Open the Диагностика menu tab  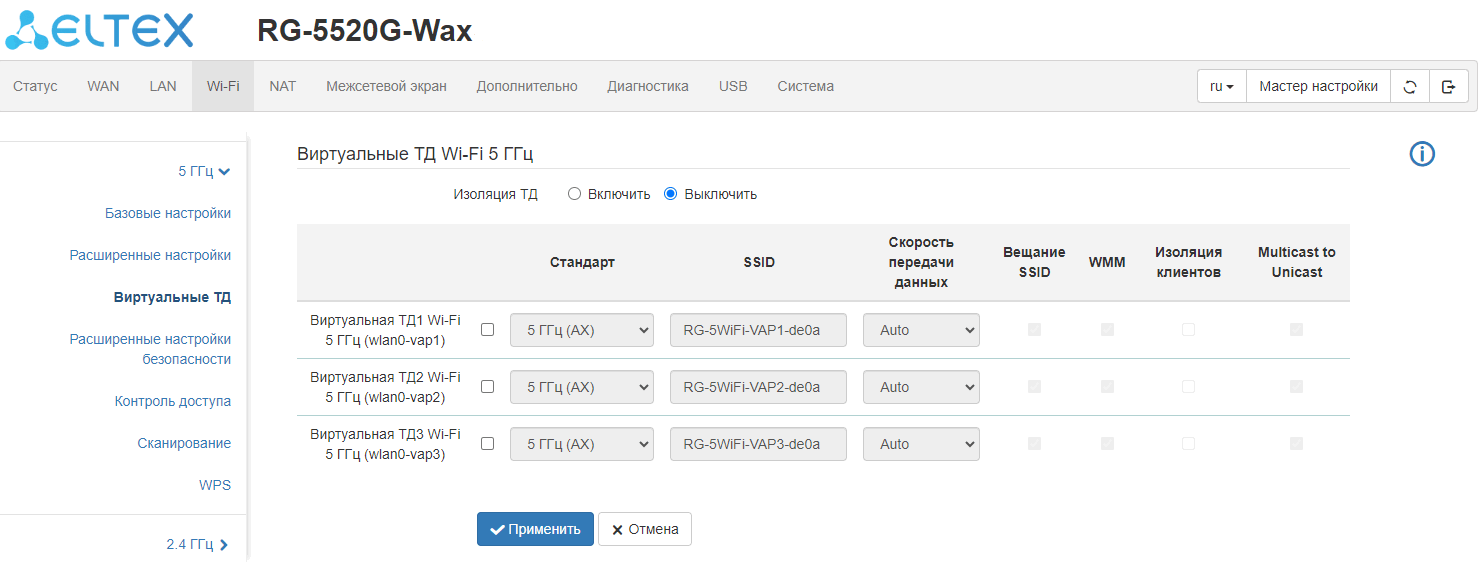pos(647,86)
